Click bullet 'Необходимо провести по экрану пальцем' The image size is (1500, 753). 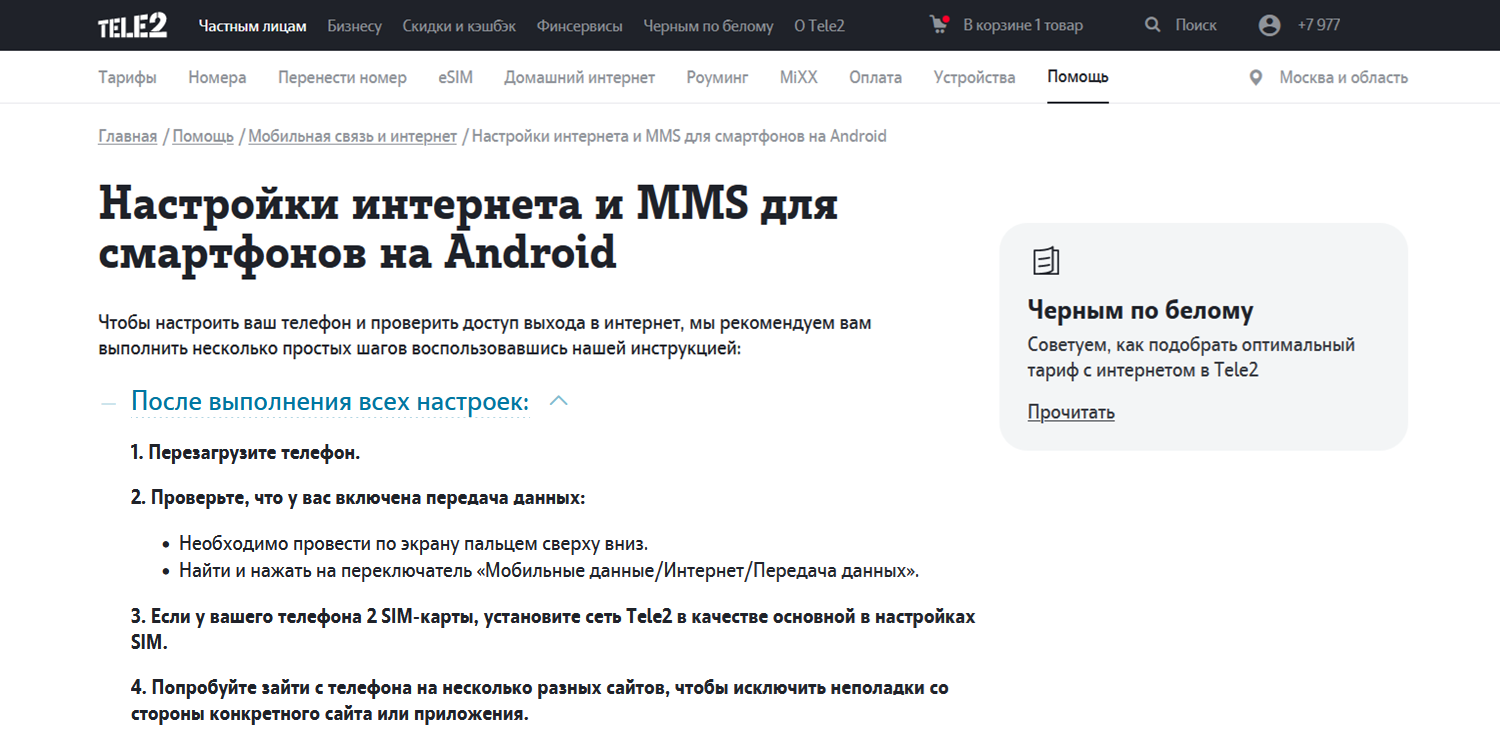[414, 544]
